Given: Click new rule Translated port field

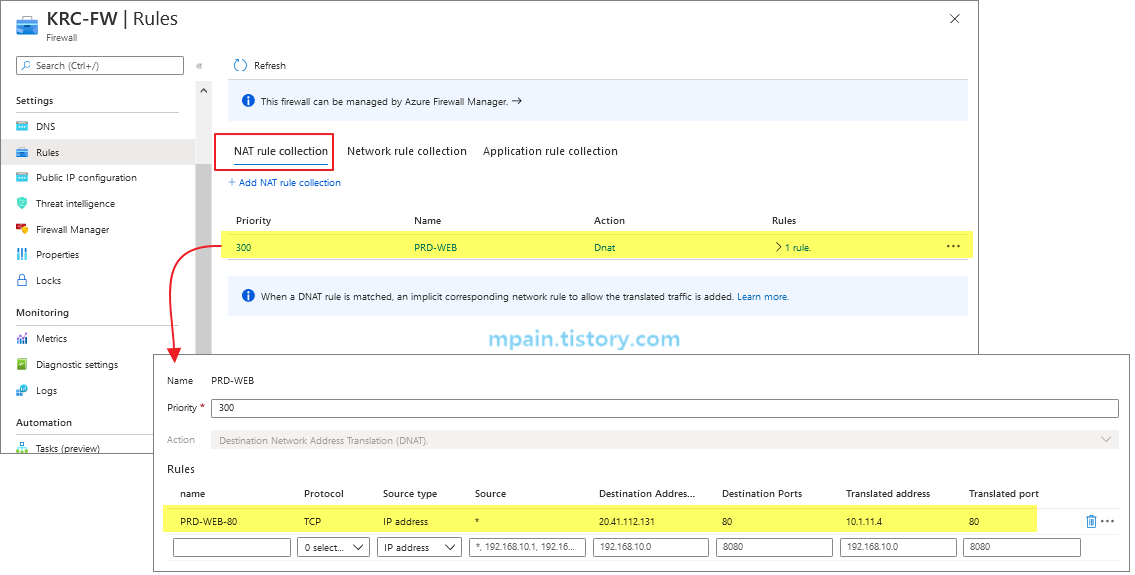Looking at the screenshot, I should point(1022,547).
